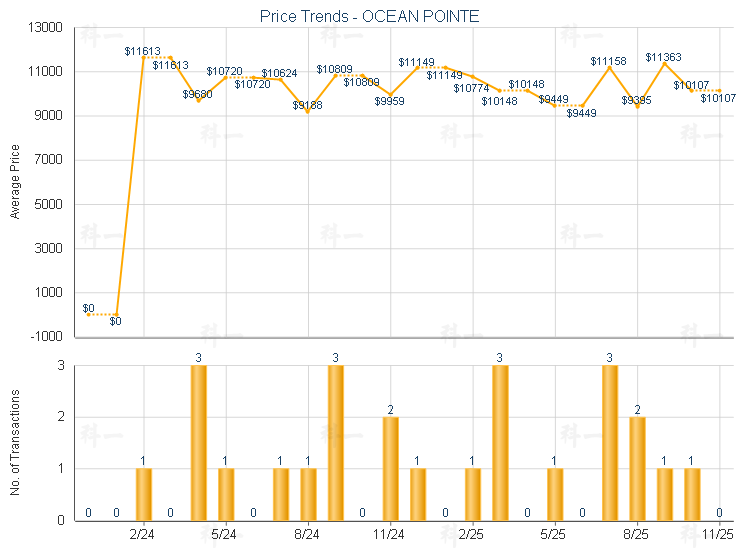Click the $11158 peak on the line
This screenshot has width=740, height=550.
609,67
